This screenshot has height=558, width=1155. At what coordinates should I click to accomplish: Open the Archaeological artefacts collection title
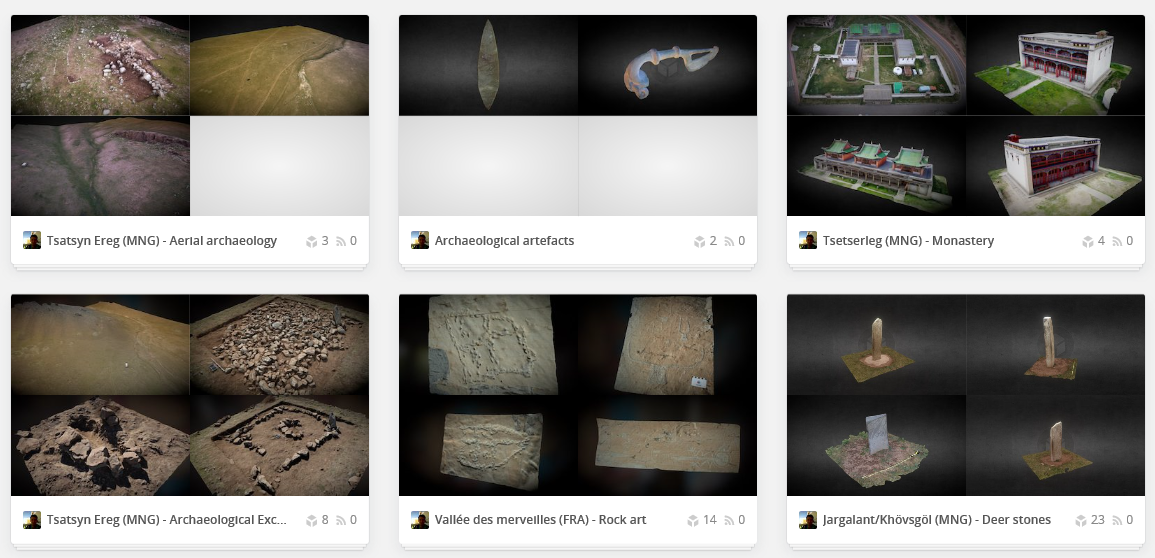505,241
